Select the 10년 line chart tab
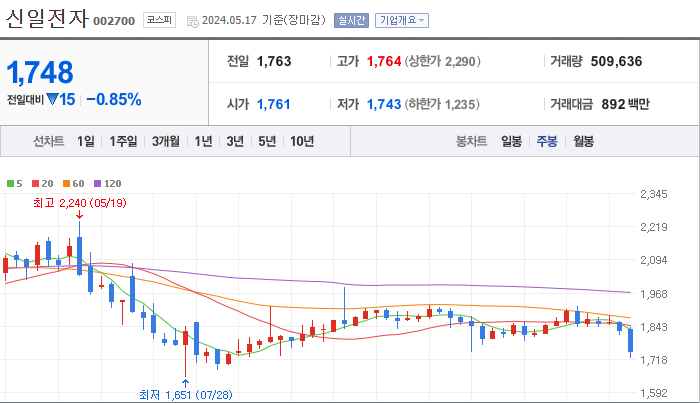700x403 pixels. [302, 141]
